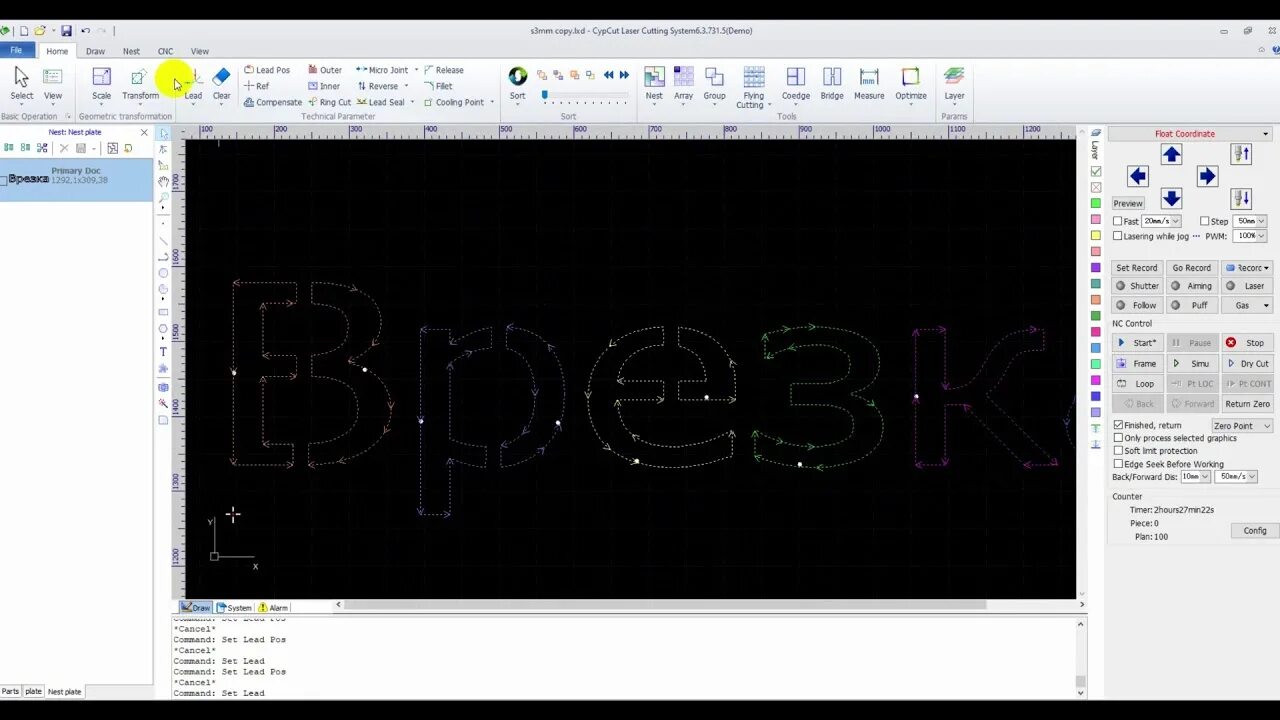Select the Outer option
Screen dimensions: 1280x720
click(324, 70)
